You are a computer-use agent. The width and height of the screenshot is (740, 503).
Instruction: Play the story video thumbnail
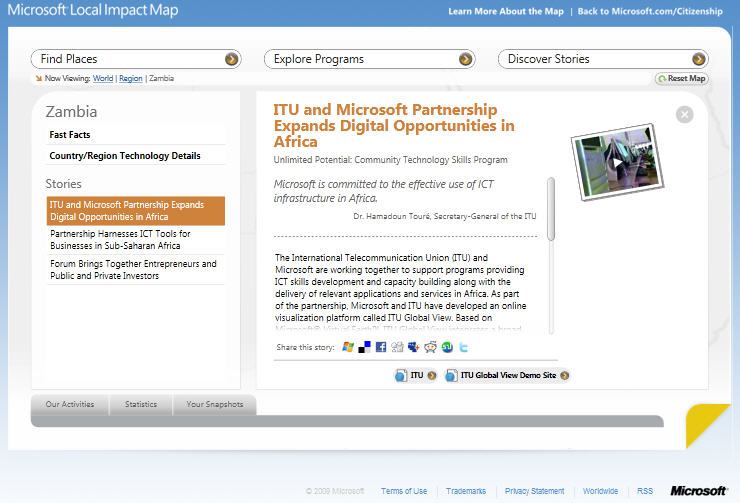[618, 162]
